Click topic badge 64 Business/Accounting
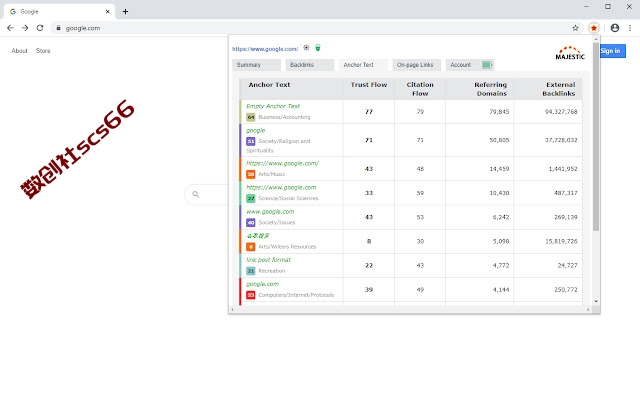640x400 pixels. point(251,117)
